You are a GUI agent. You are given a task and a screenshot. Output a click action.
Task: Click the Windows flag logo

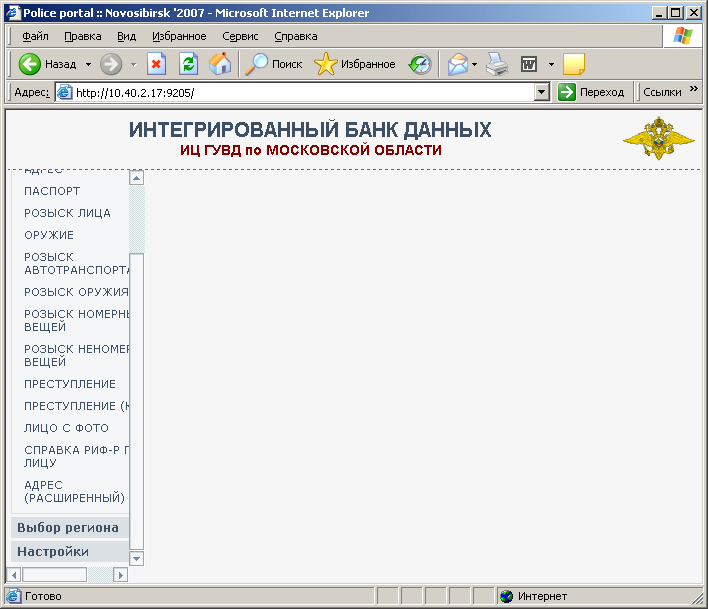[x=683, y=36]
